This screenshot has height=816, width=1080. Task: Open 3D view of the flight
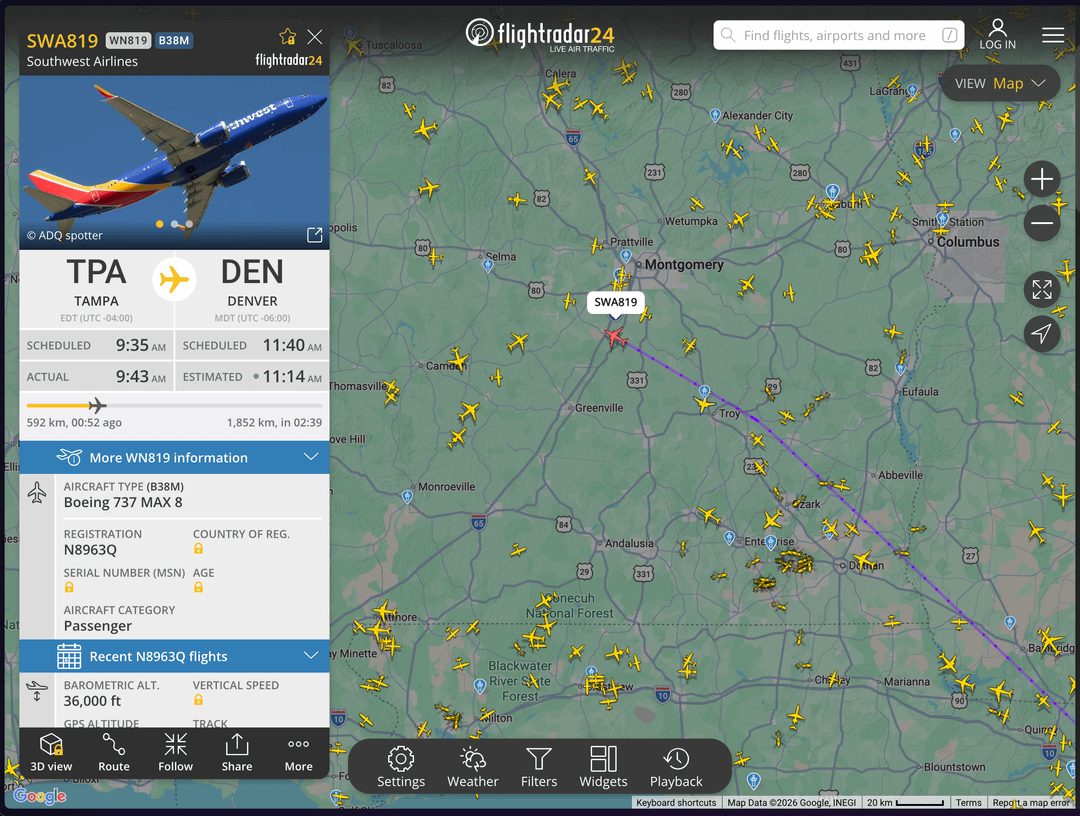51,753
